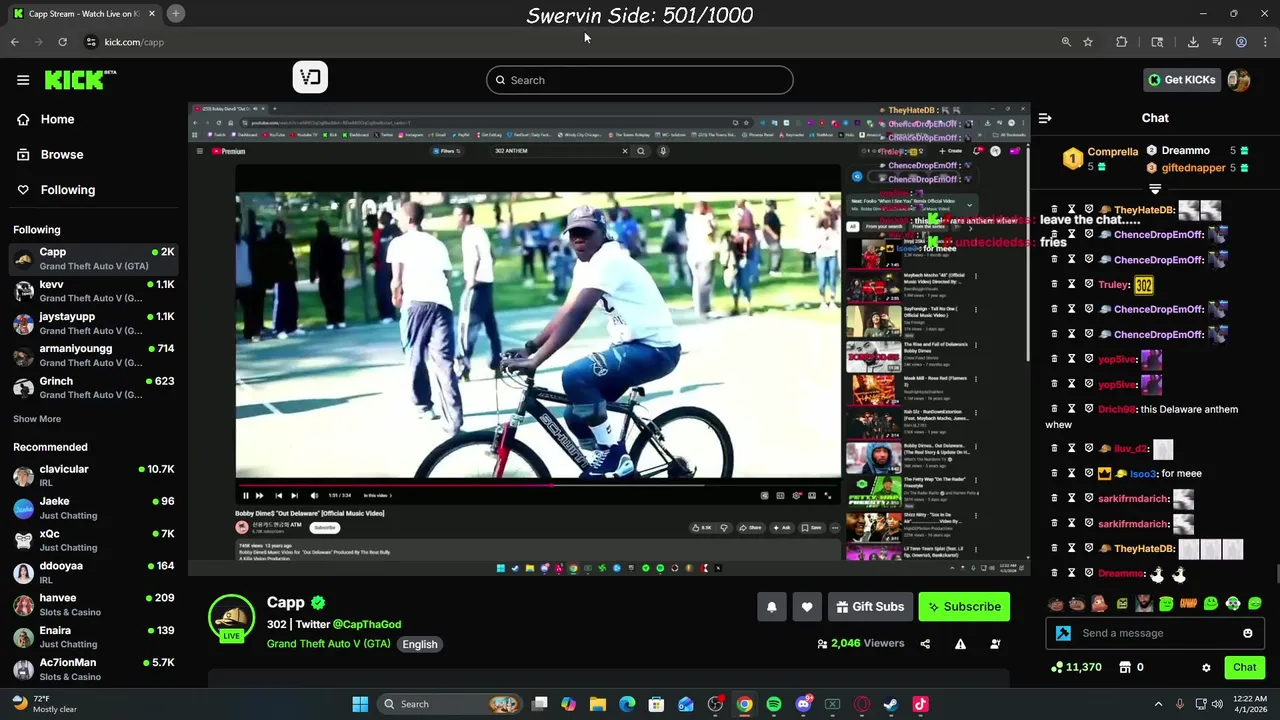Open Chrome downloads icon

click(1193, 42)
